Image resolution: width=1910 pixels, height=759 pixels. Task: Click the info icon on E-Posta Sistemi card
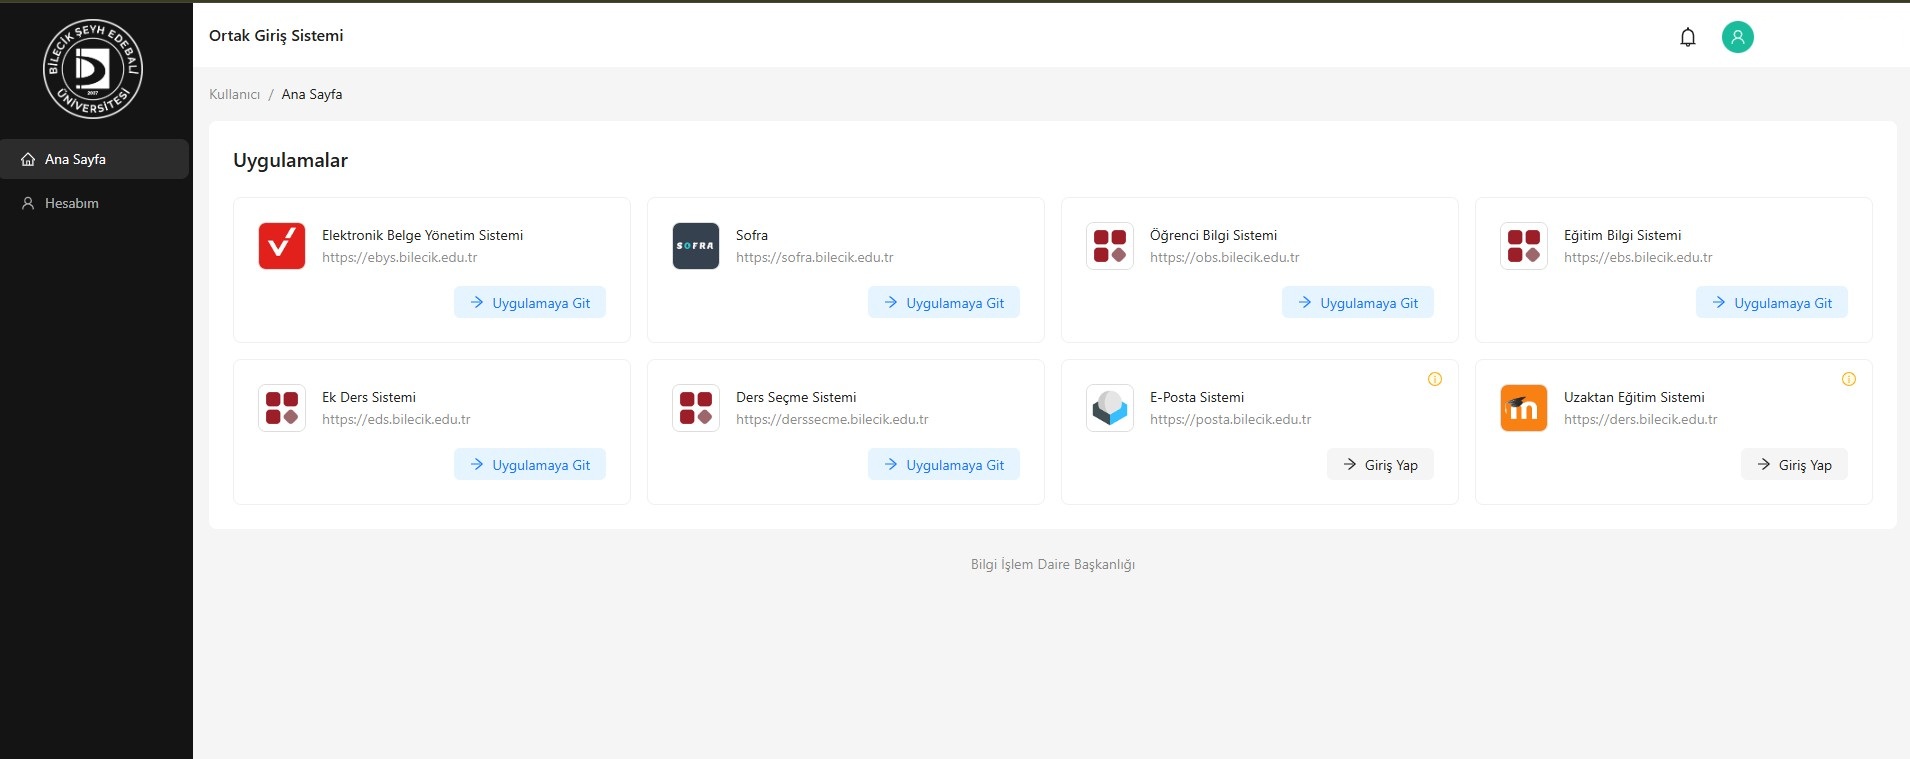[x=1434, y=379]
